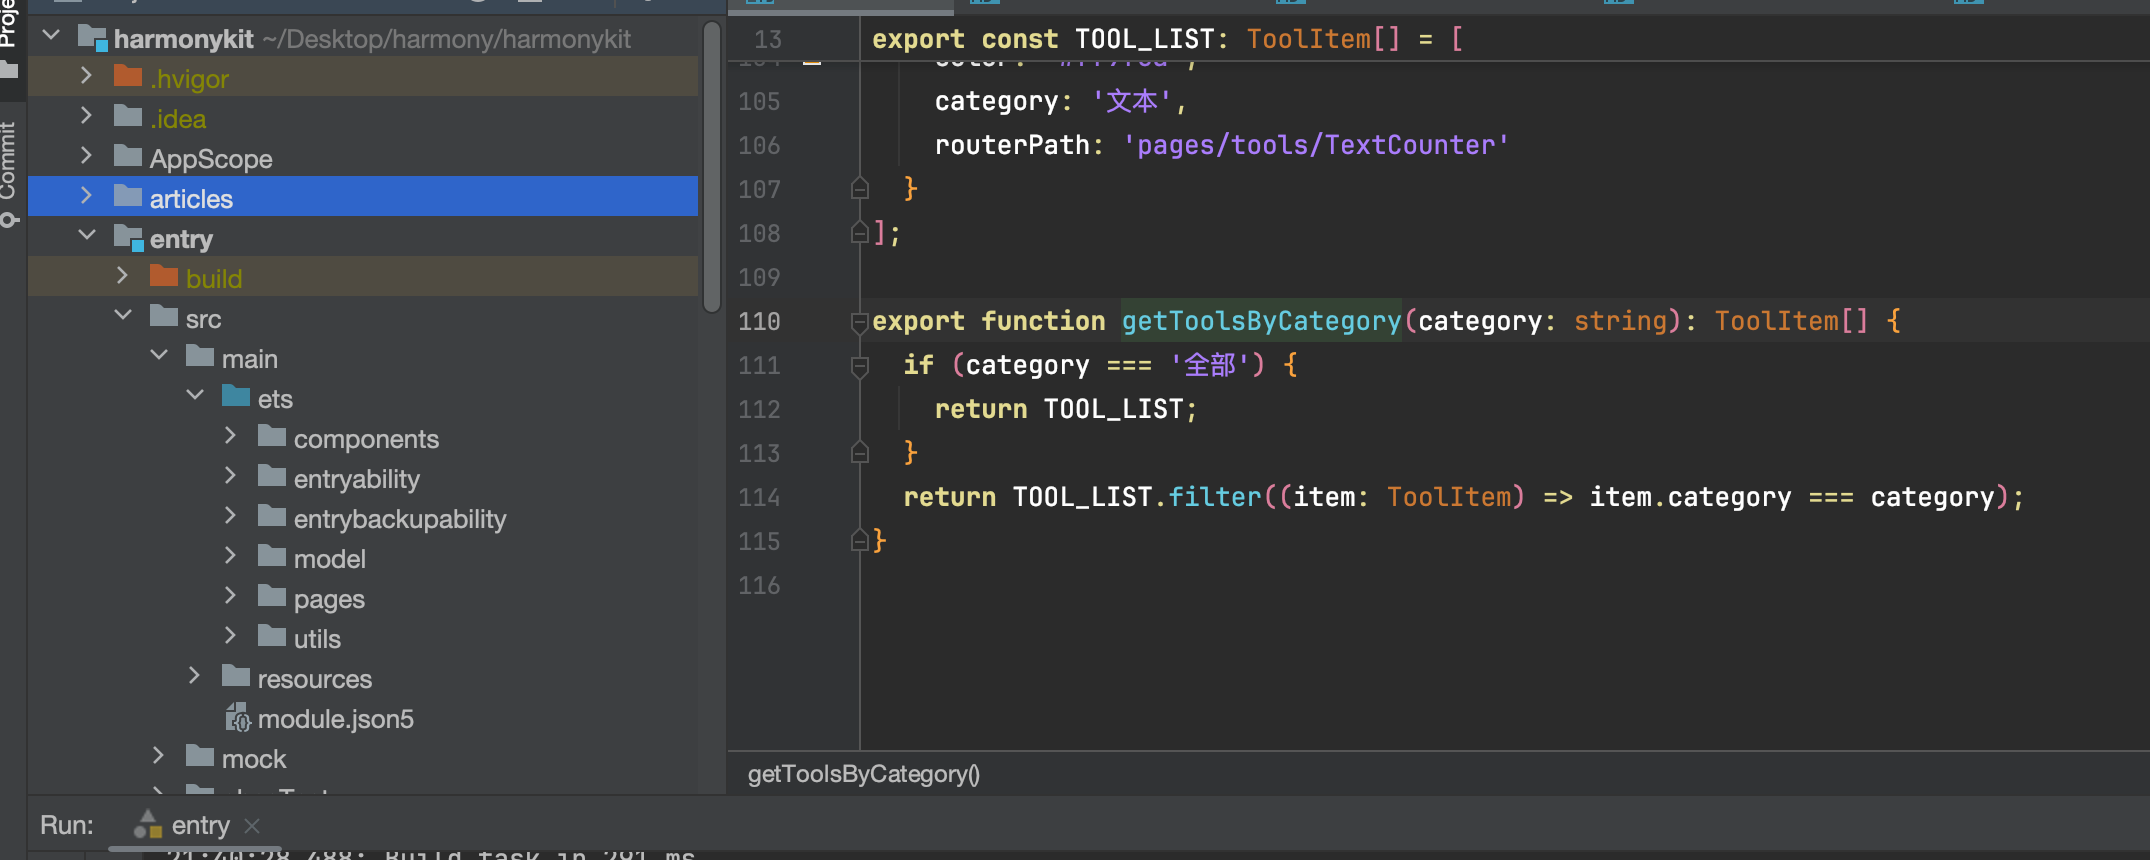Expand the entrybackupability folder chevron

[231, 516]
